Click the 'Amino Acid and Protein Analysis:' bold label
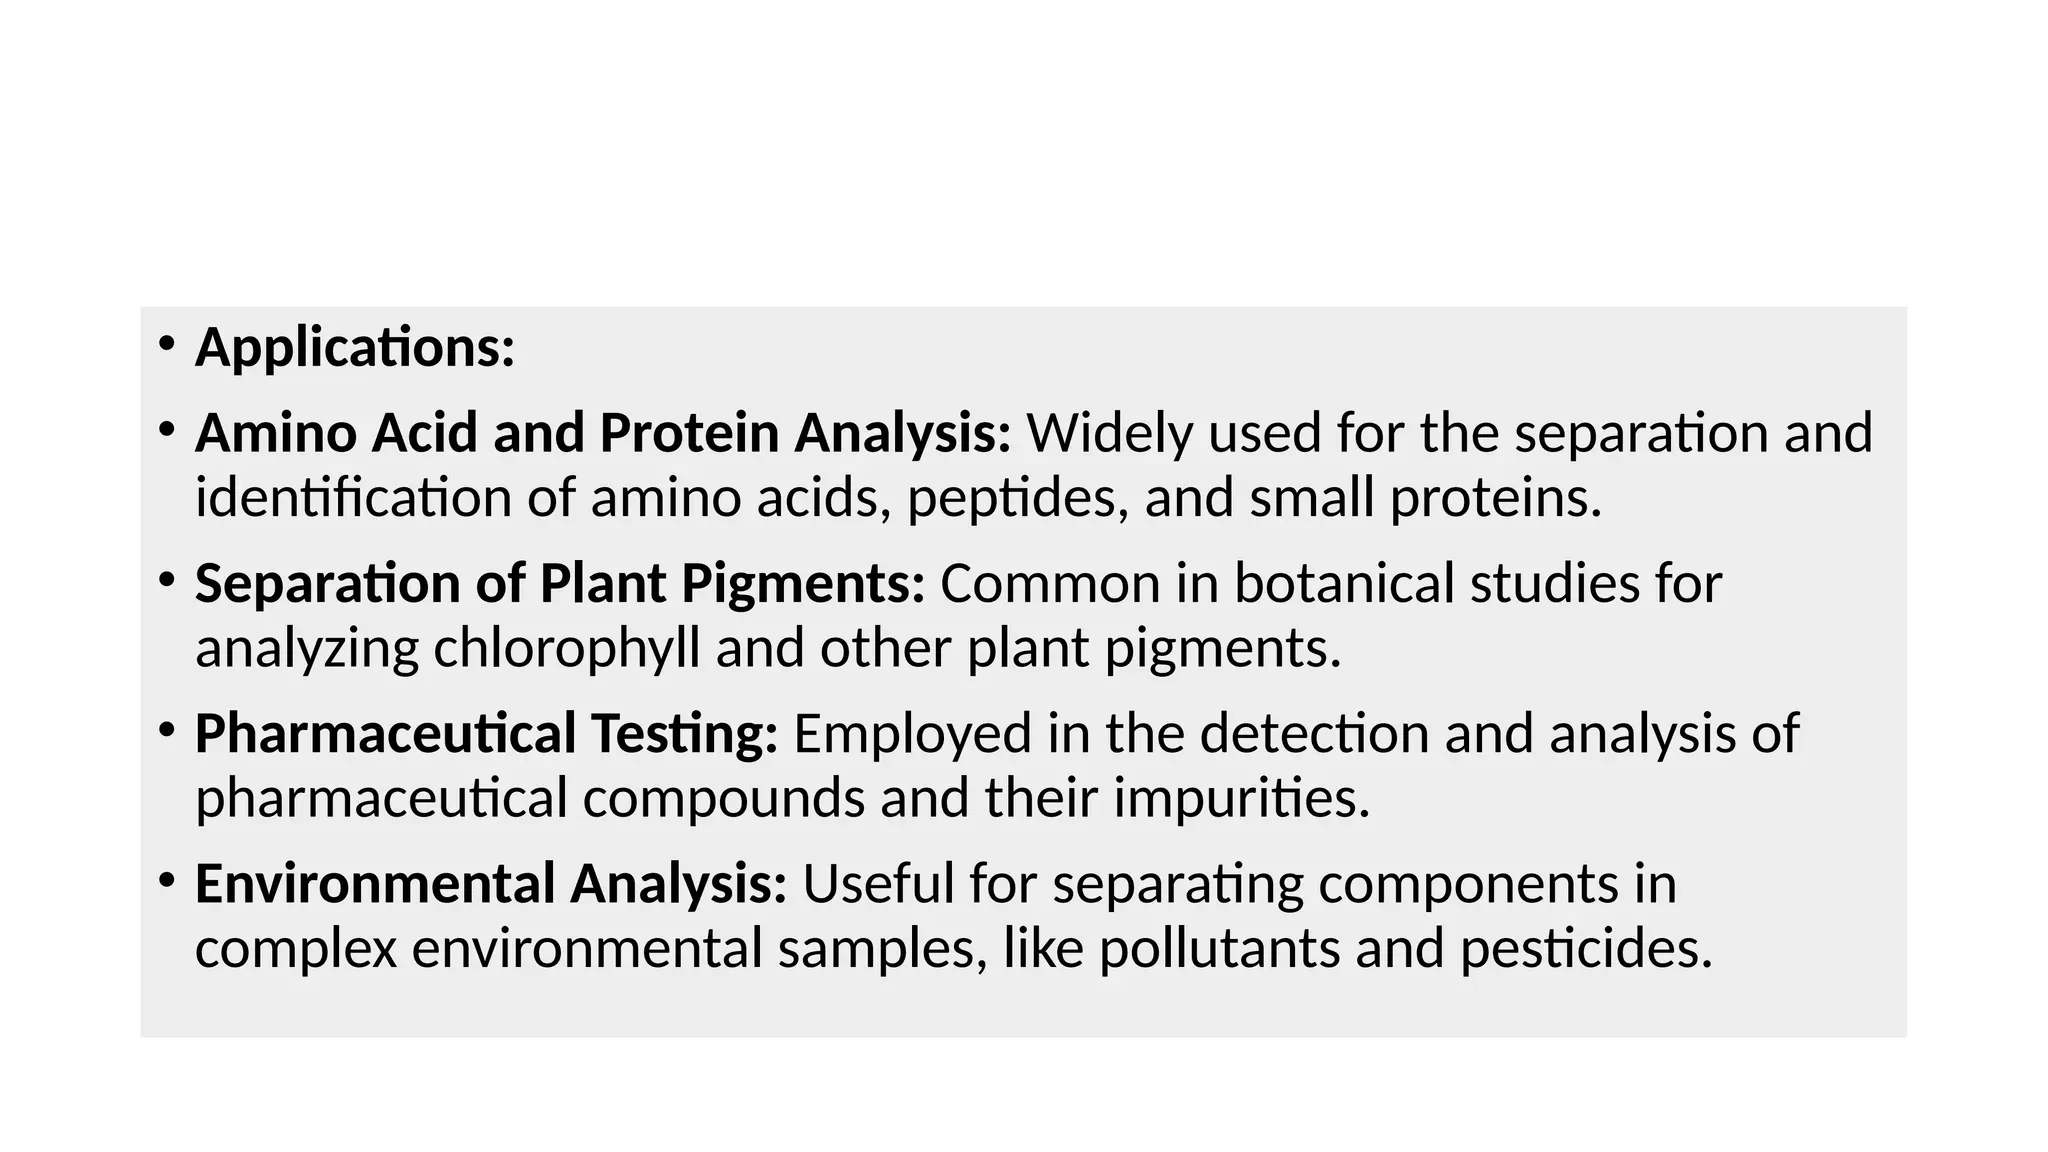Viewport: 2048px width, 1152px height. pyautogui.click(x=603, y=433)
